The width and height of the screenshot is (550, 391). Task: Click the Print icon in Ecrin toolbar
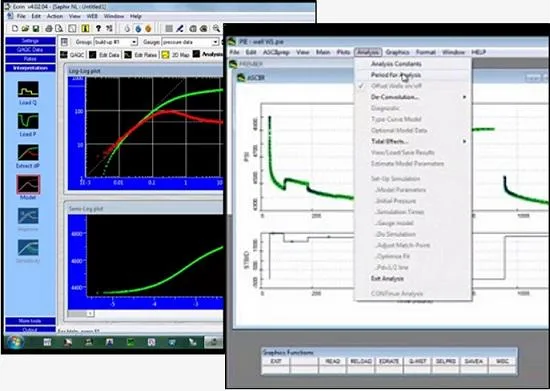click(x=49, y=28)
